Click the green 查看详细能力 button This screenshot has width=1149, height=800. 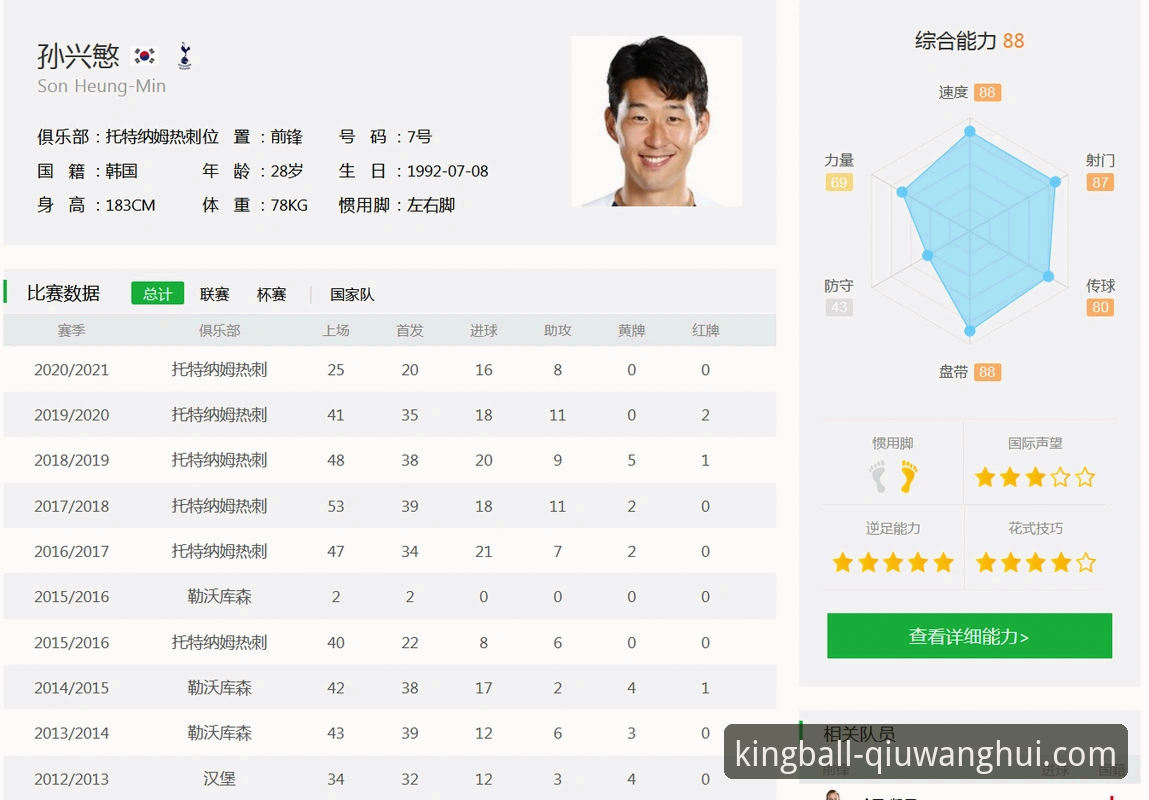tap(969, 636)
